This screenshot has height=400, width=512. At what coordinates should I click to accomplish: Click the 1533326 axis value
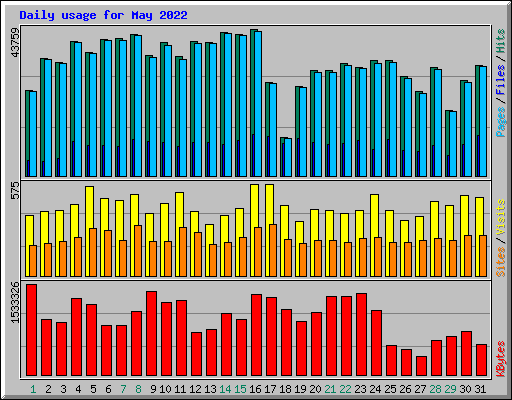click(x=15, y=302)
